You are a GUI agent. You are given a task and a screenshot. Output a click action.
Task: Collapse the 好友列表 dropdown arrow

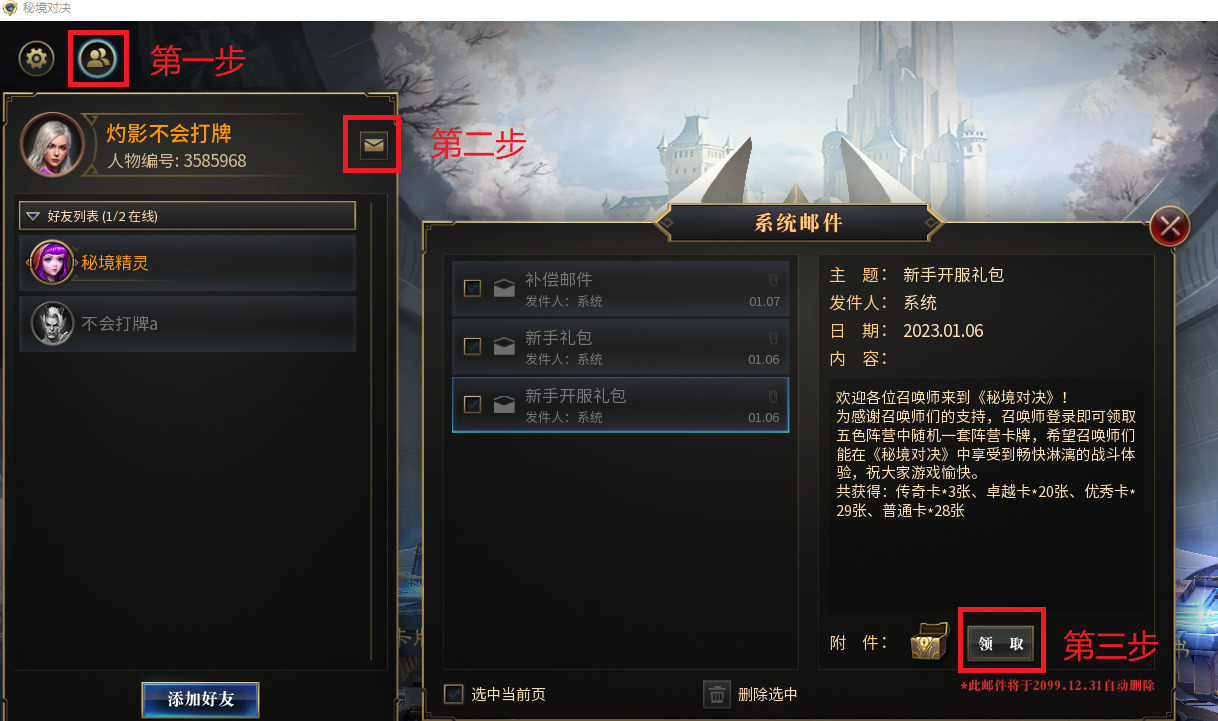[x=33, y=216]
